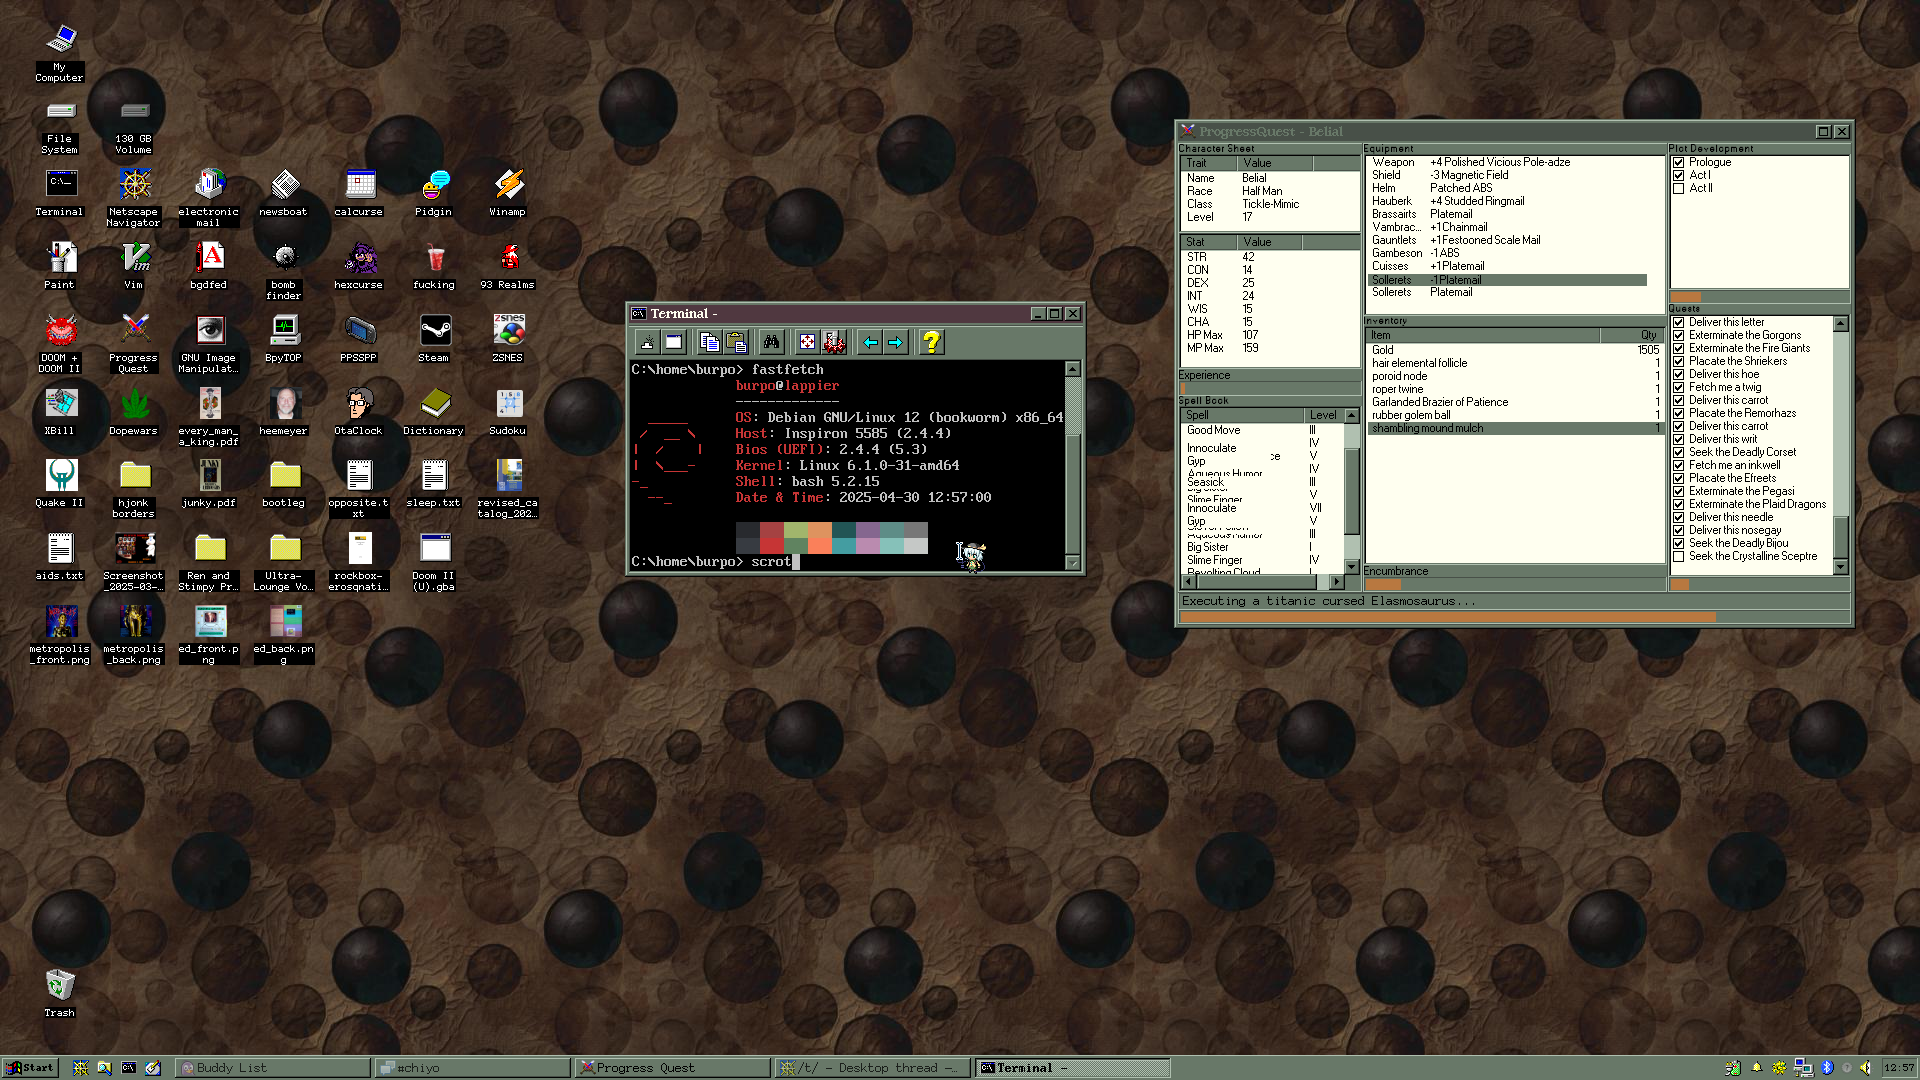Image resolution: width=1920 pixels, height=1080 pixels.
Task: Switch to the Buddy List taskbar item
Action: 272,1067
